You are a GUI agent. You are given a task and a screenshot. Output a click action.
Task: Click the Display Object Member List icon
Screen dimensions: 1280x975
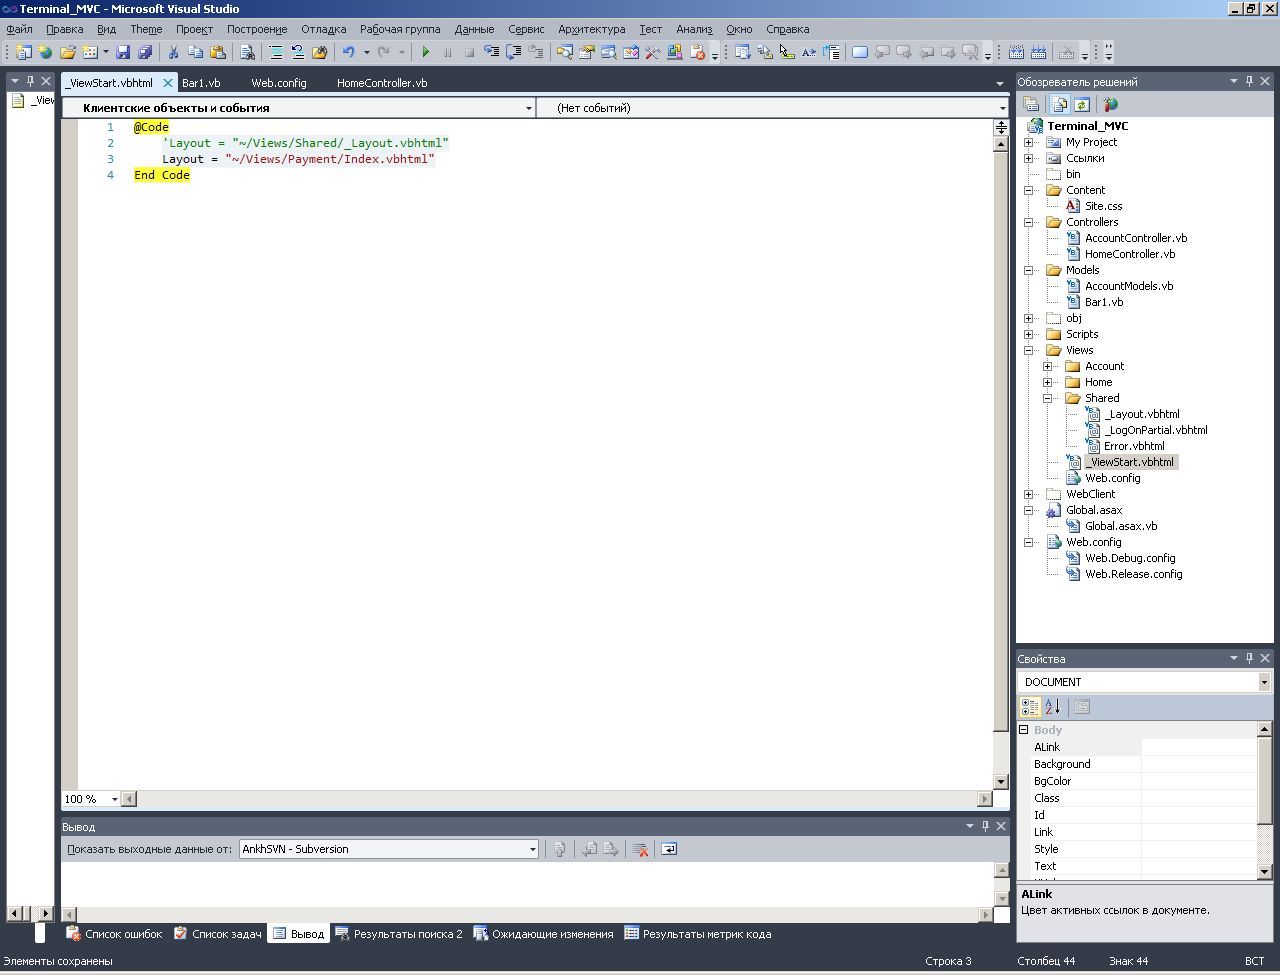(x=742, y=52)
